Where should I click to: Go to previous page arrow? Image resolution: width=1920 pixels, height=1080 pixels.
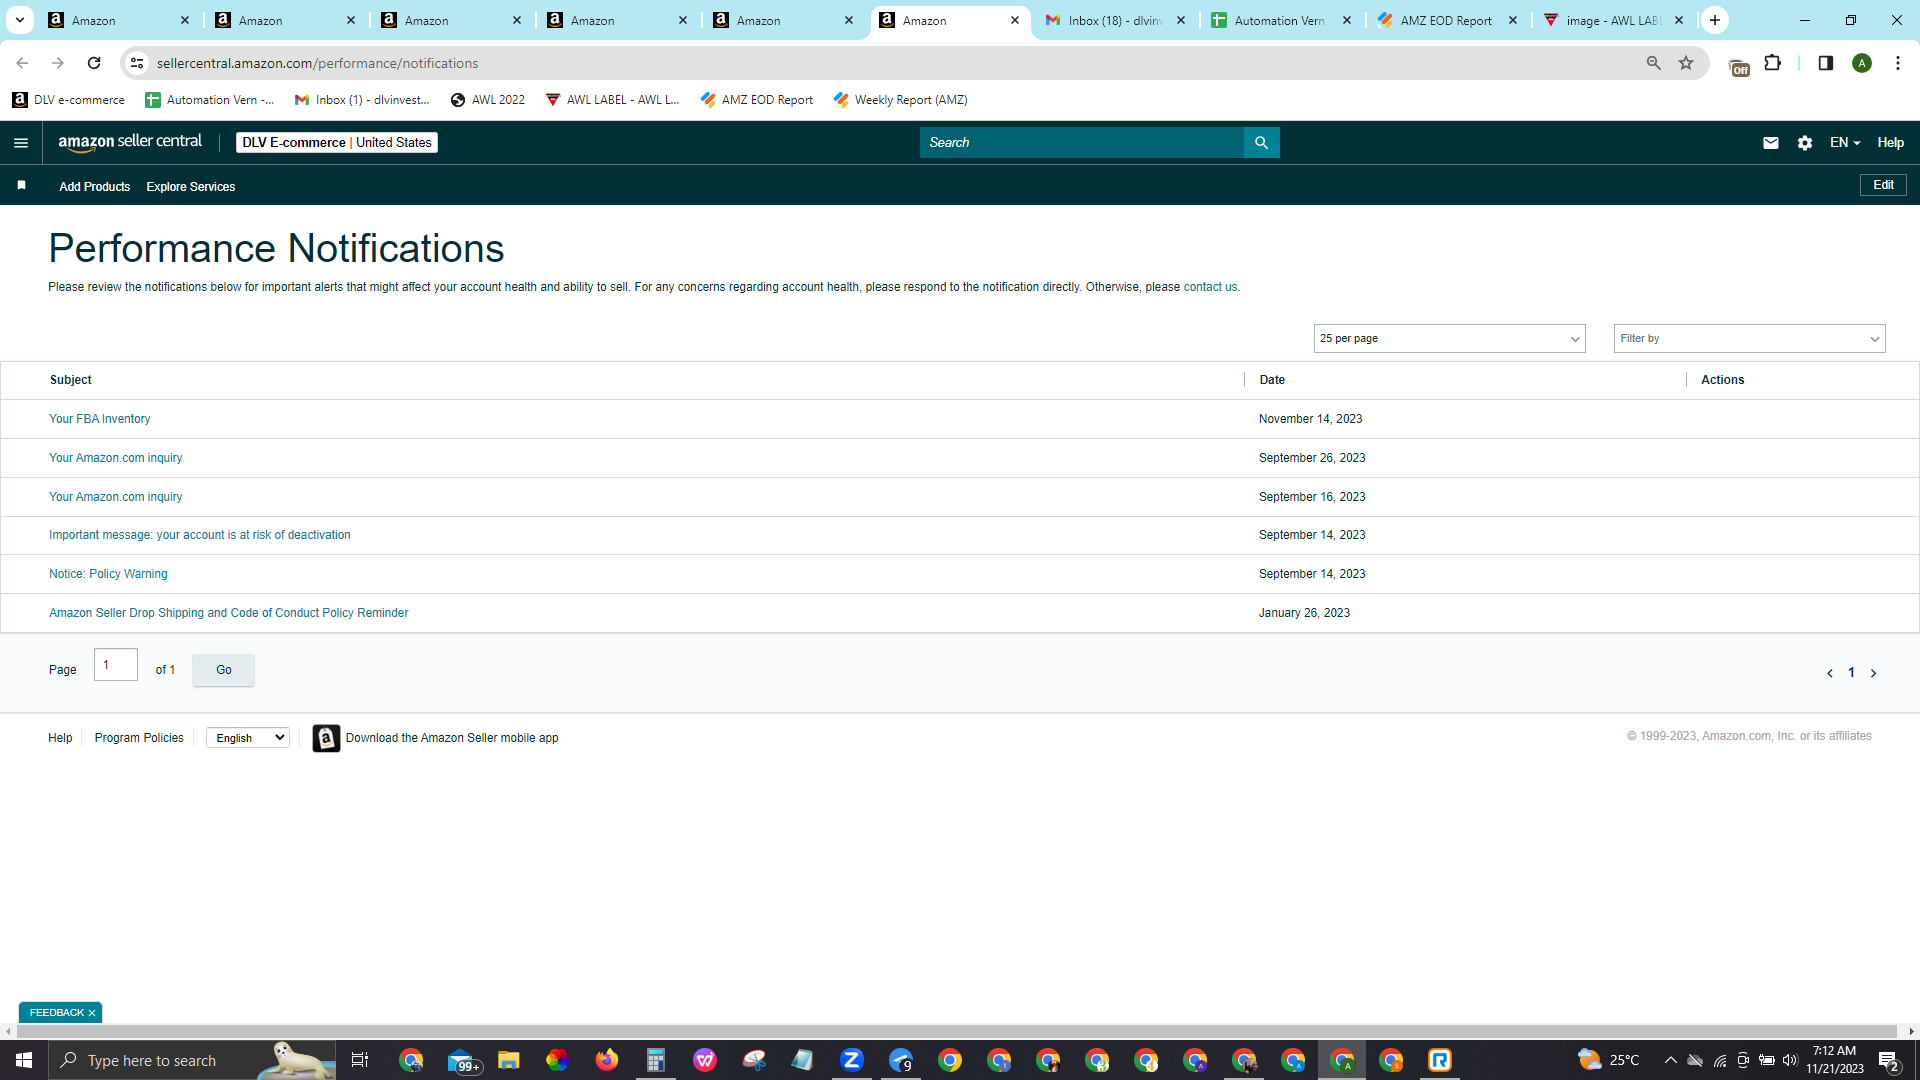pos(1829,673)
